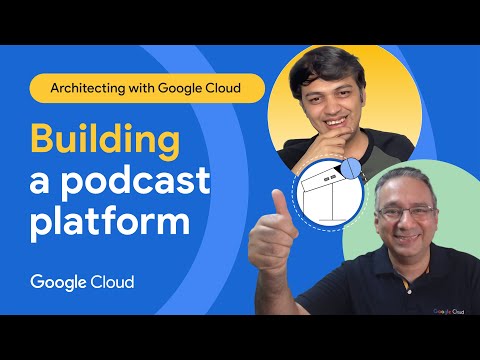Viewport: 480px width, 360px height.
Task: Click the small blue circle on diagram
Action: click(350, 168)
